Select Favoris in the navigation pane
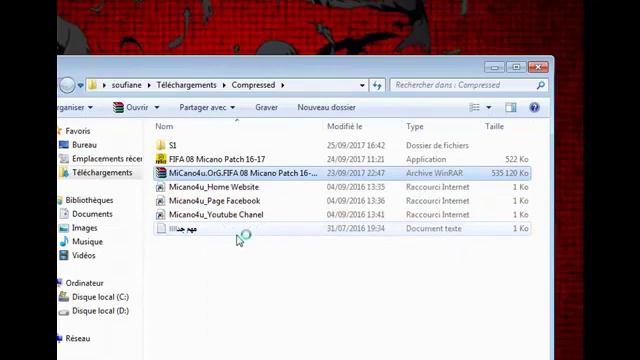 [78, 131]
